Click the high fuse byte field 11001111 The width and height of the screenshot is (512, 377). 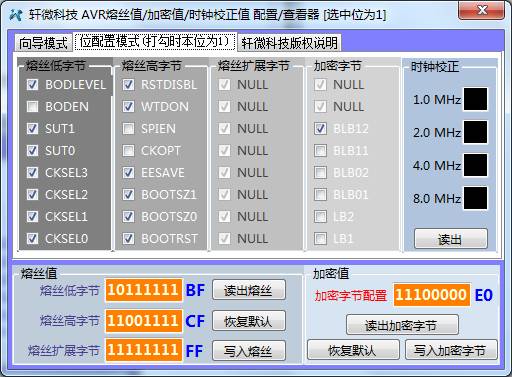pyautogui.click(x=144, y=321)
